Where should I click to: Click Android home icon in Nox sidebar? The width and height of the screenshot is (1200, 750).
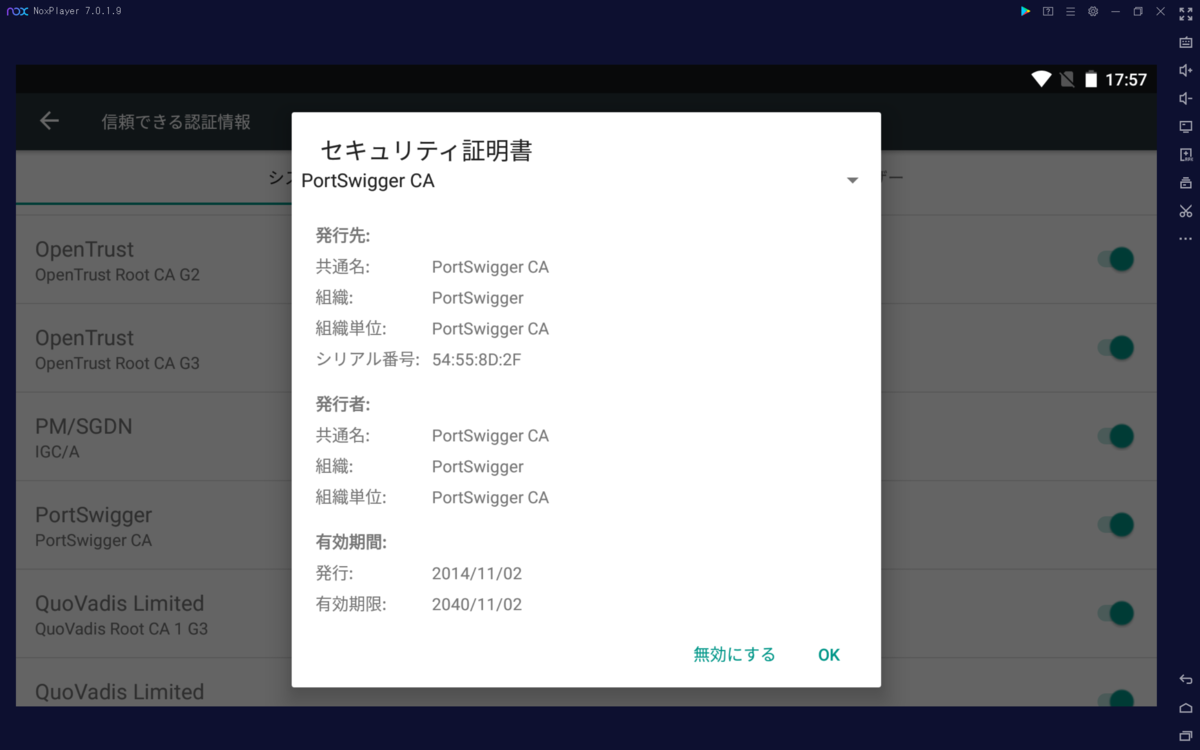1186,708
